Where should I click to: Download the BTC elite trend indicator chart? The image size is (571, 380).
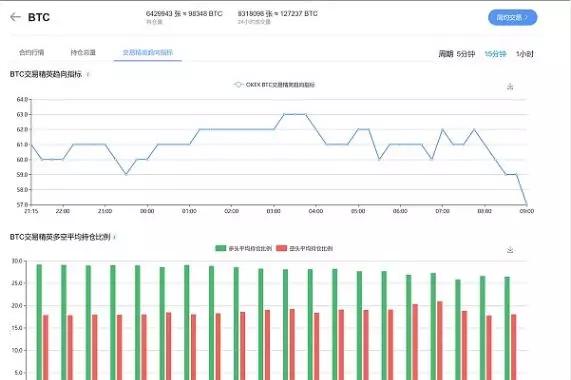(x=510, y=87)
